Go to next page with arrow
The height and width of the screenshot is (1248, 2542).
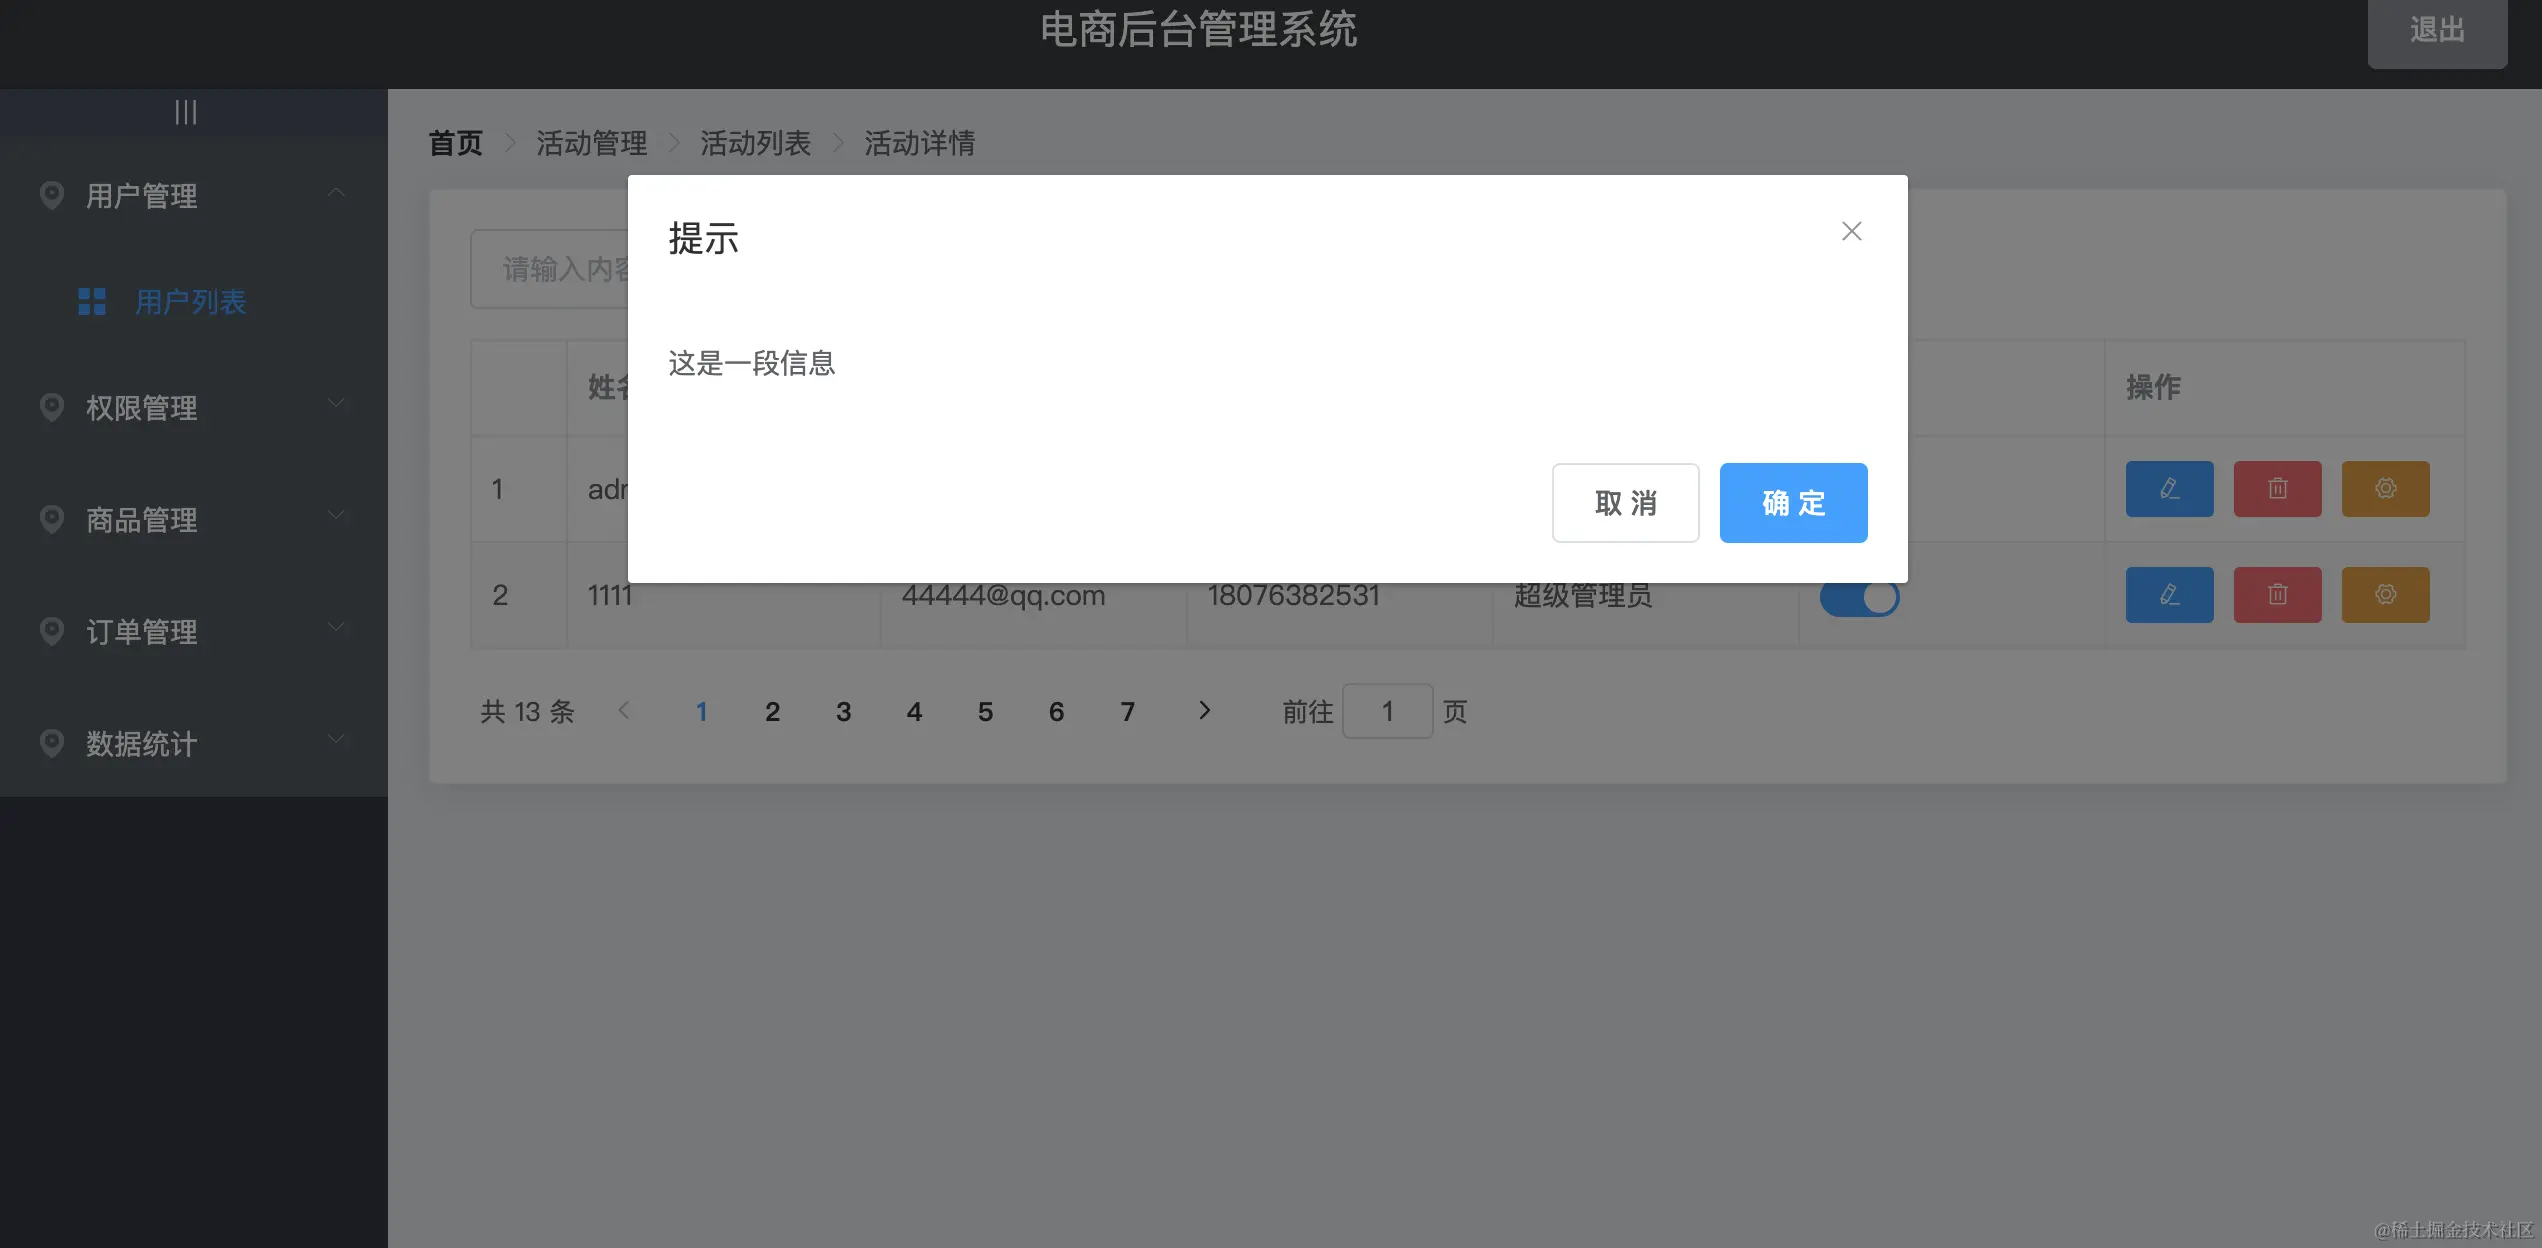[x=1204, y=710]
